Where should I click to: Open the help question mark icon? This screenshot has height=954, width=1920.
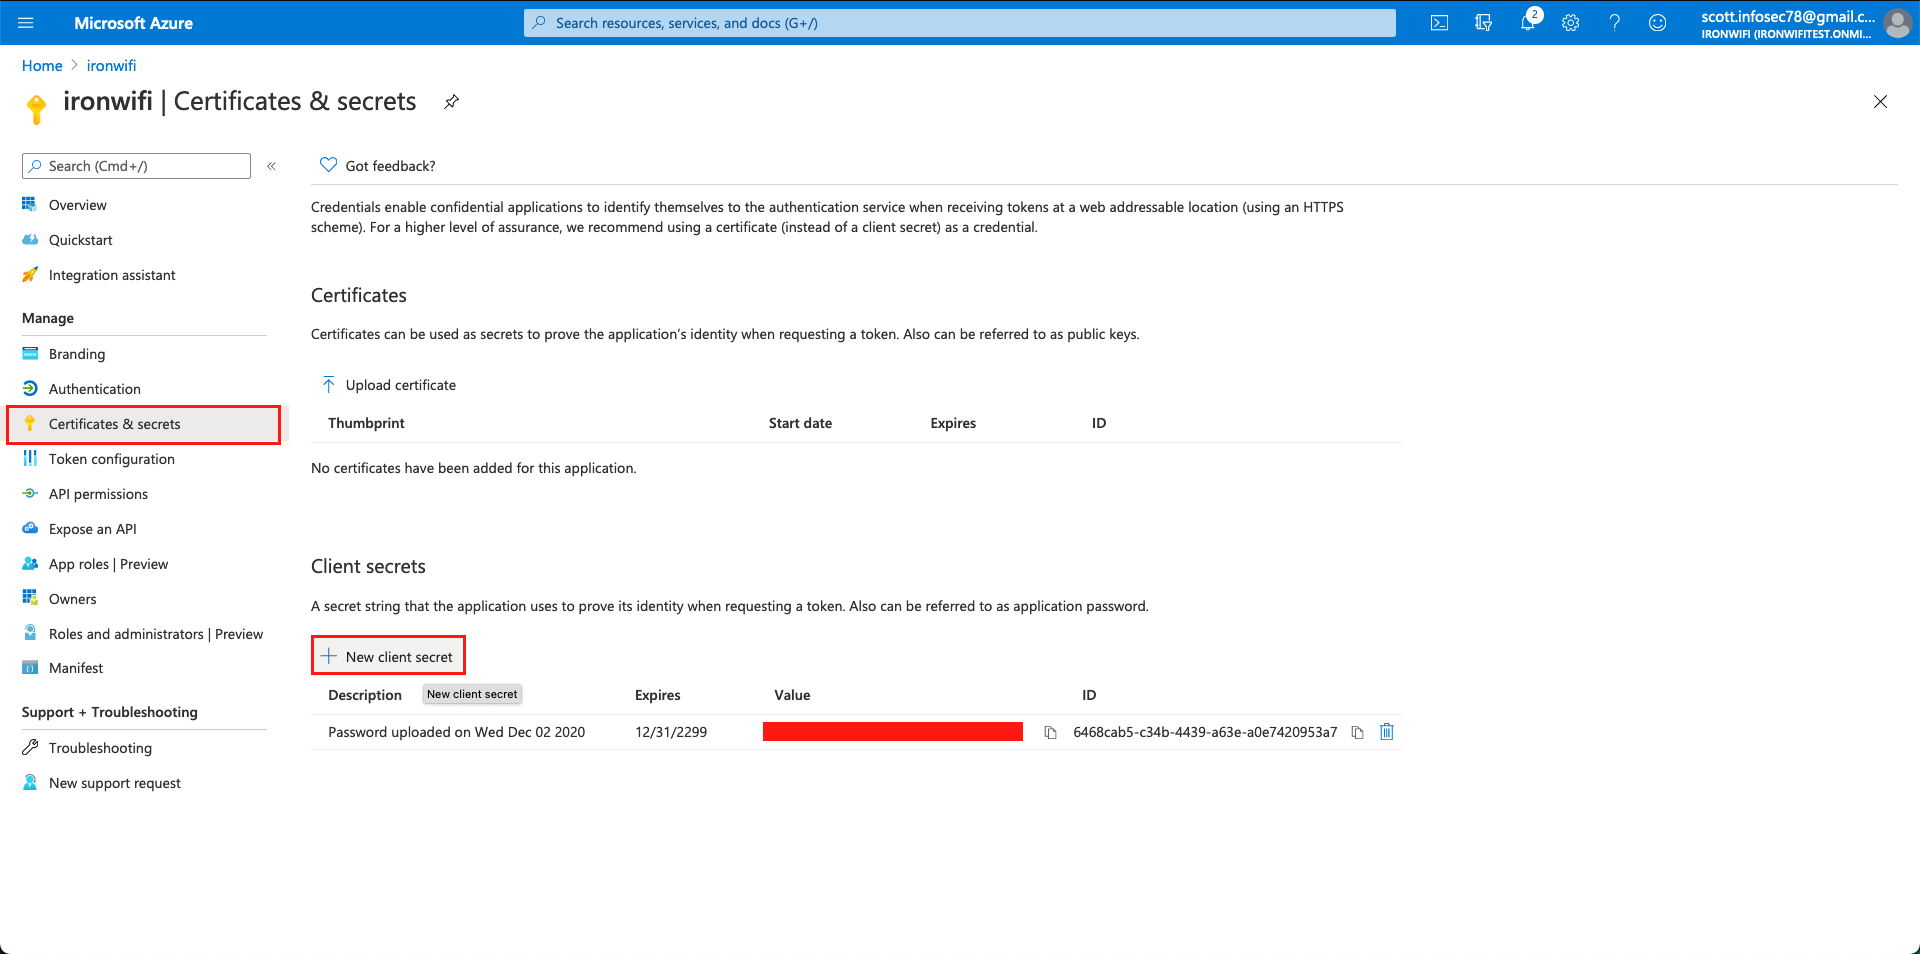coord(1614,22)
